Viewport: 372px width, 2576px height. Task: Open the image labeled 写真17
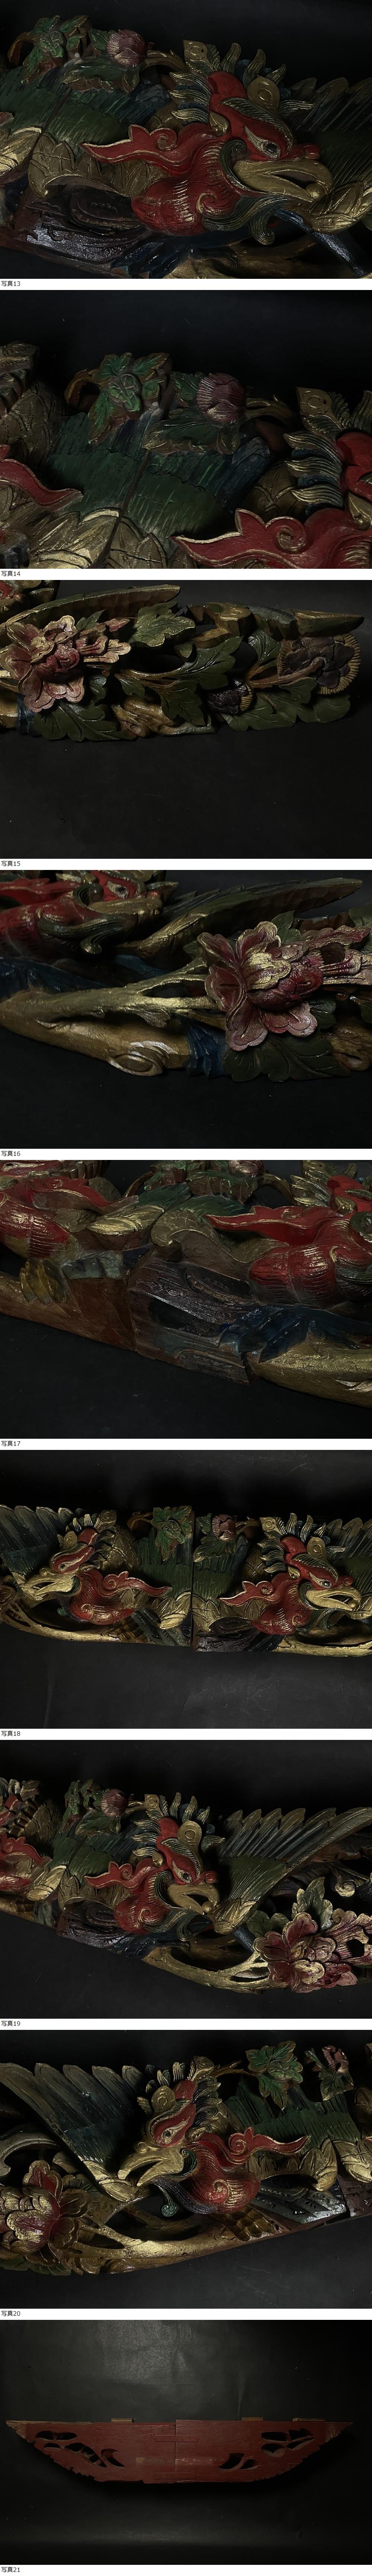tap(186, 1297)
